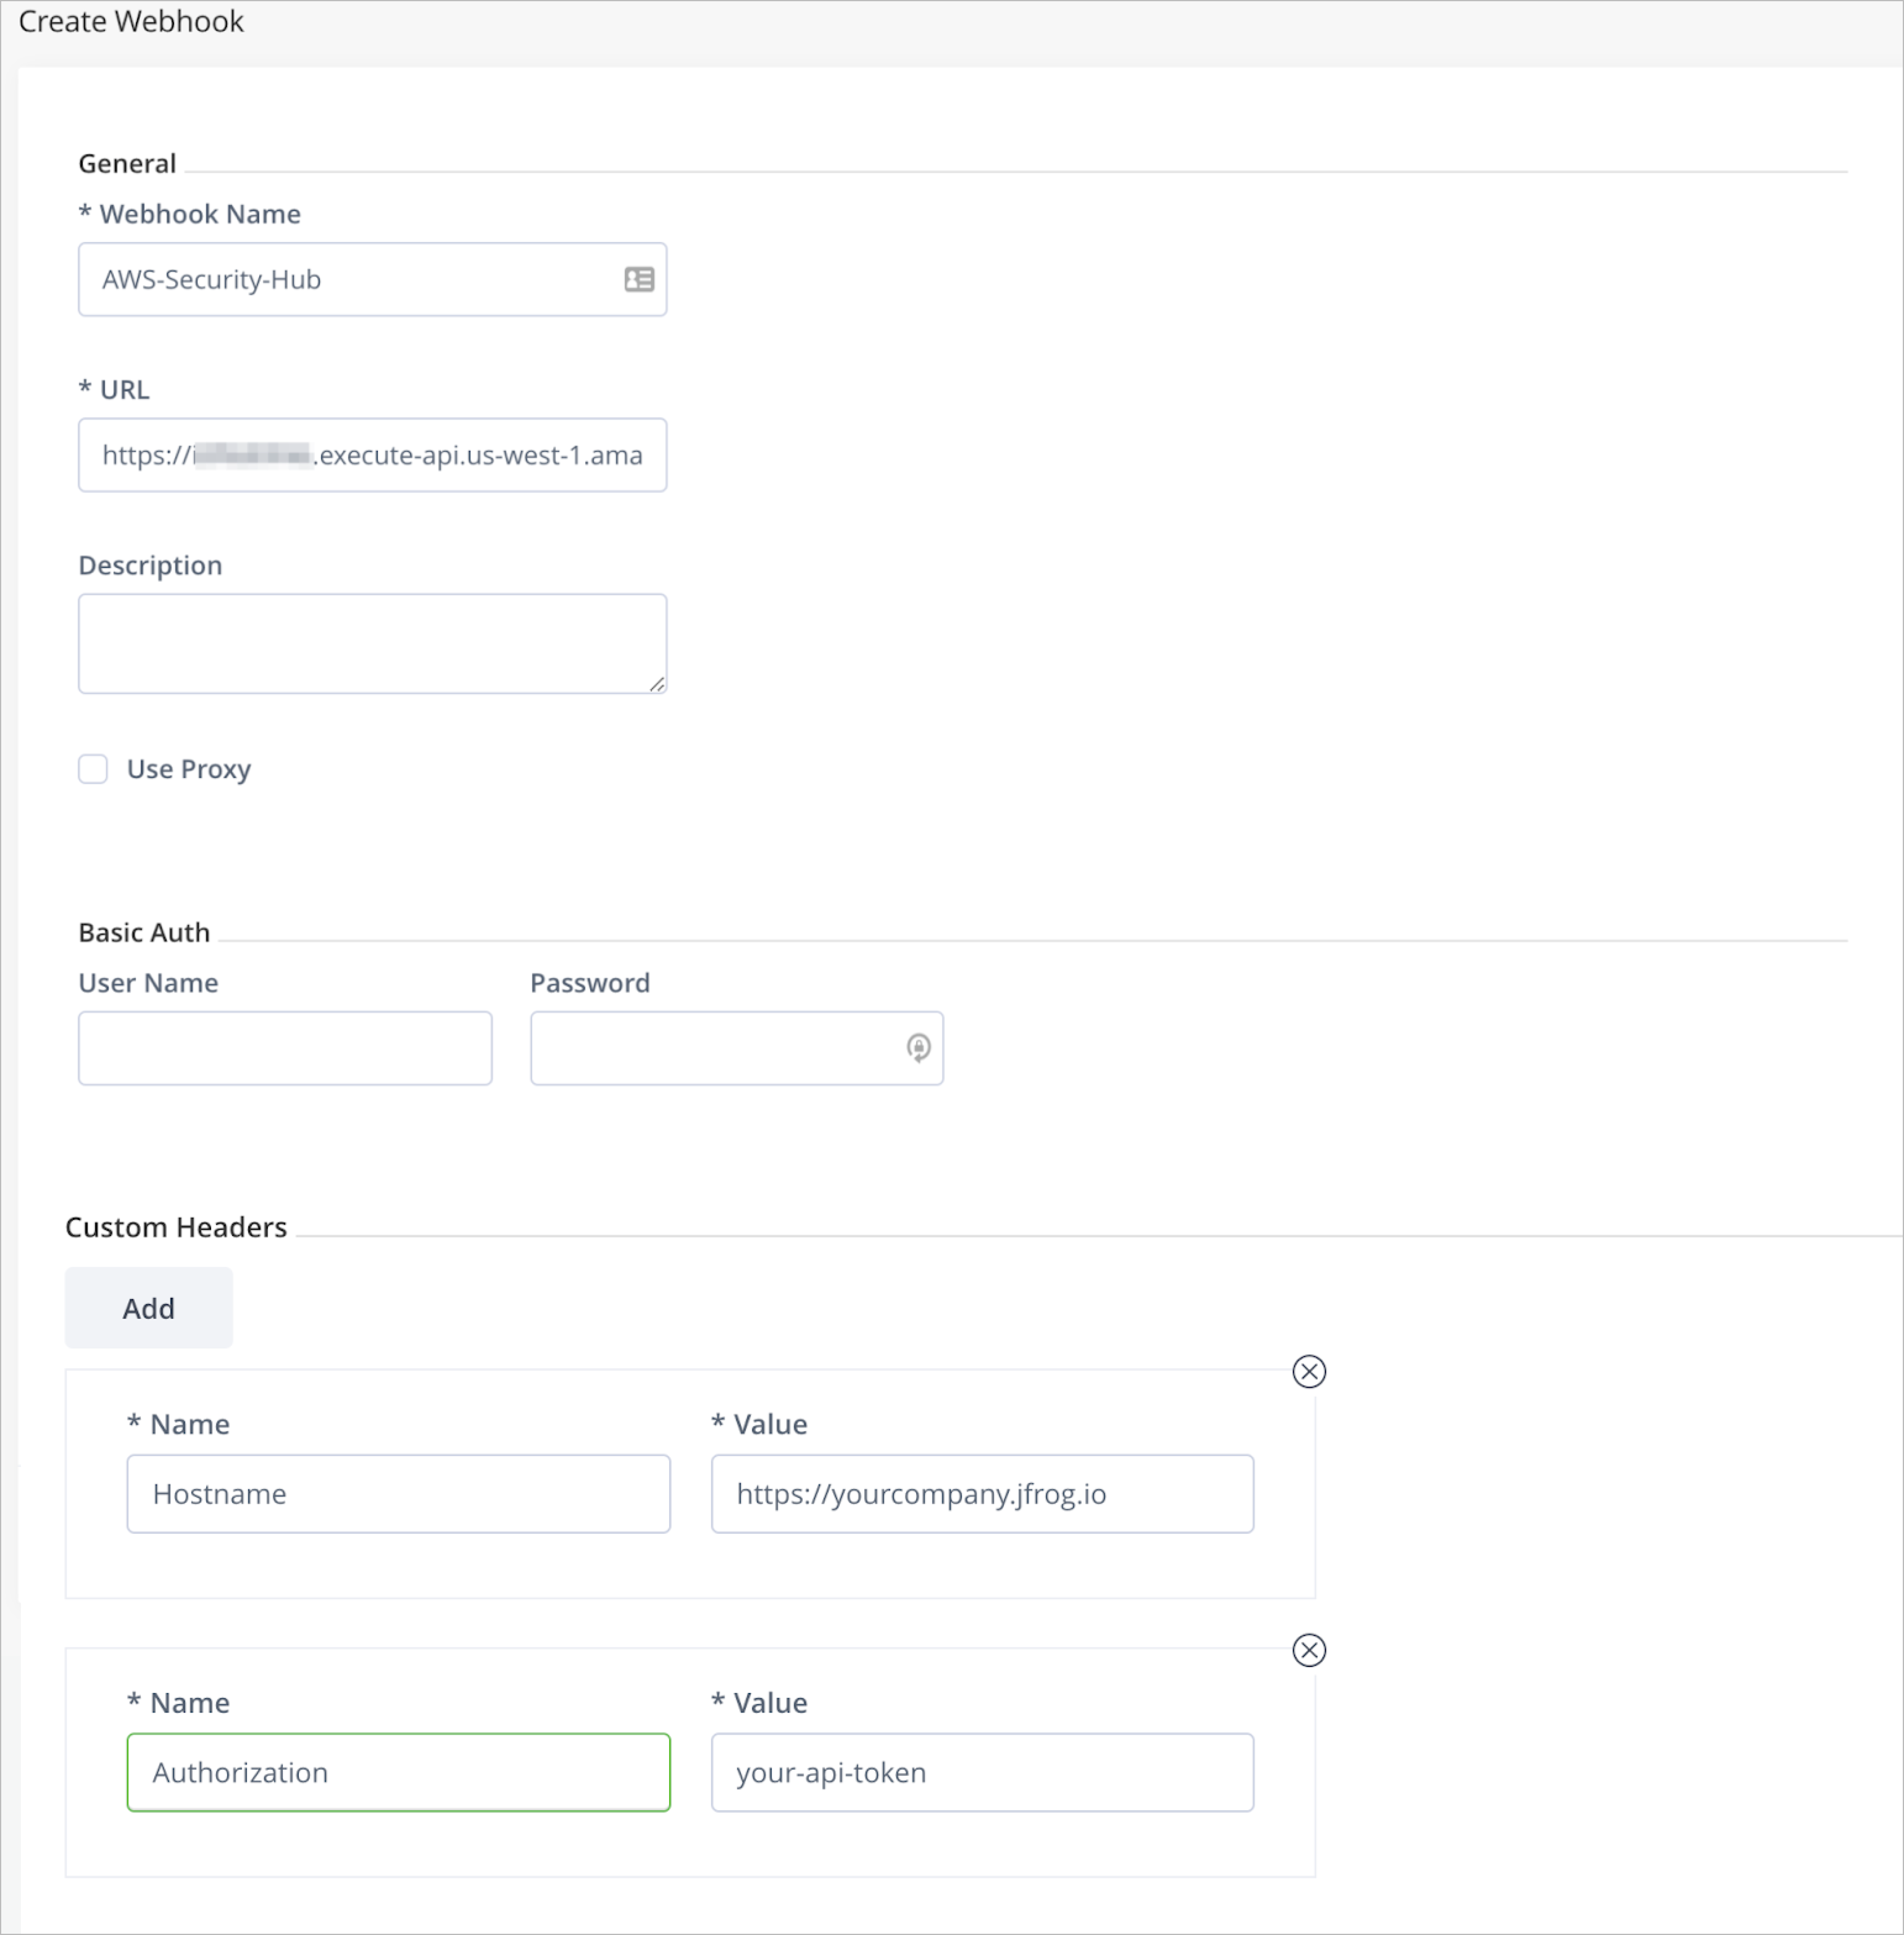
Task: Select the Authorization header name field
Action: pos(398,1772)
